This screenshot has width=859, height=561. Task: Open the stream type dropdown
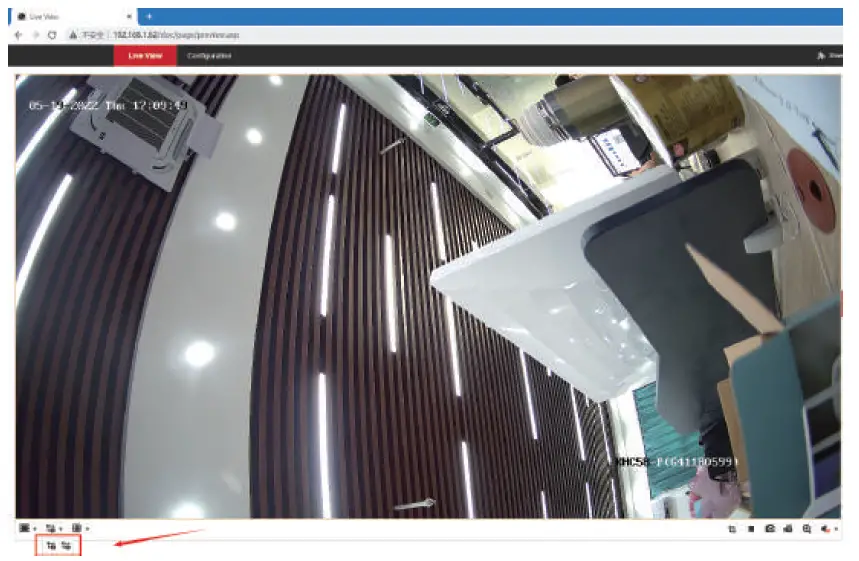click(54, 528)
